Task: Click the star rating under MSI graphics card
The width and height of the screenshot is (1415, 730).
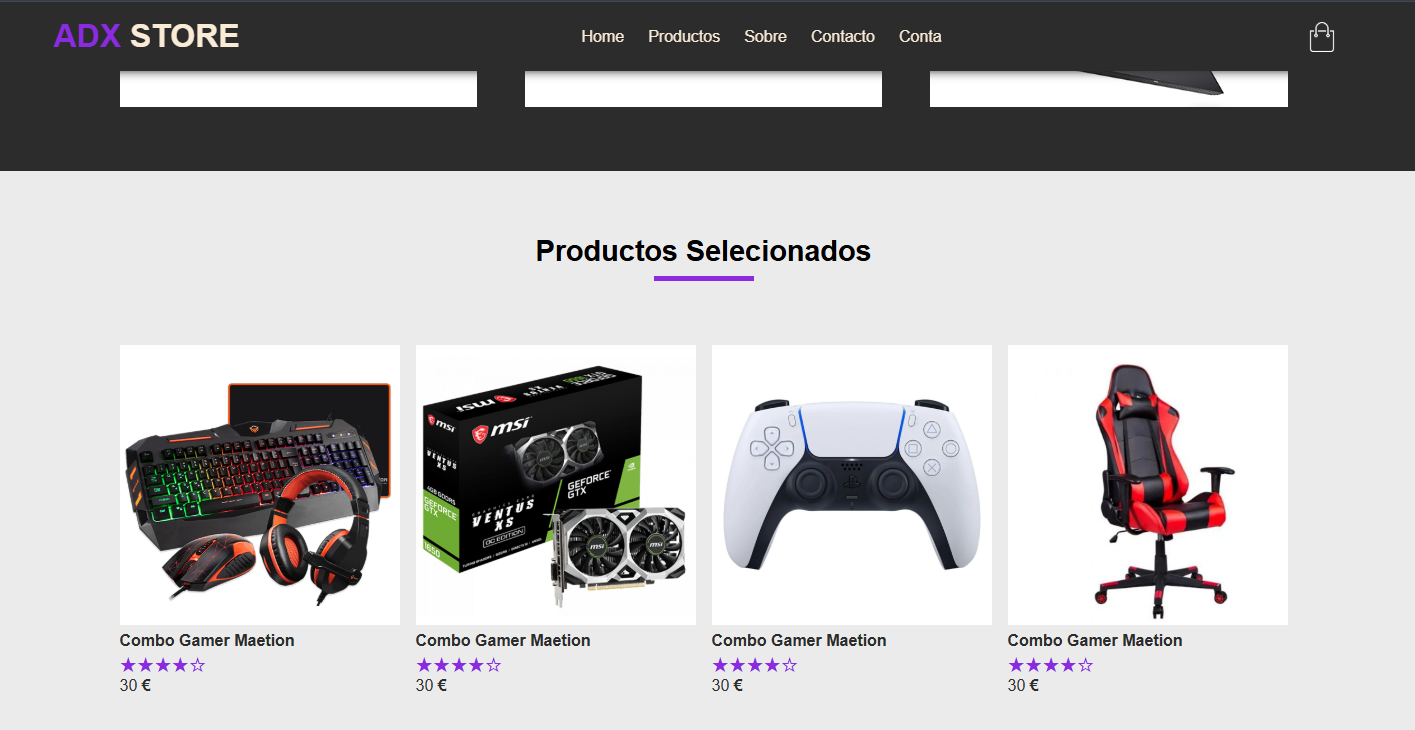Action: pos(459,665)
